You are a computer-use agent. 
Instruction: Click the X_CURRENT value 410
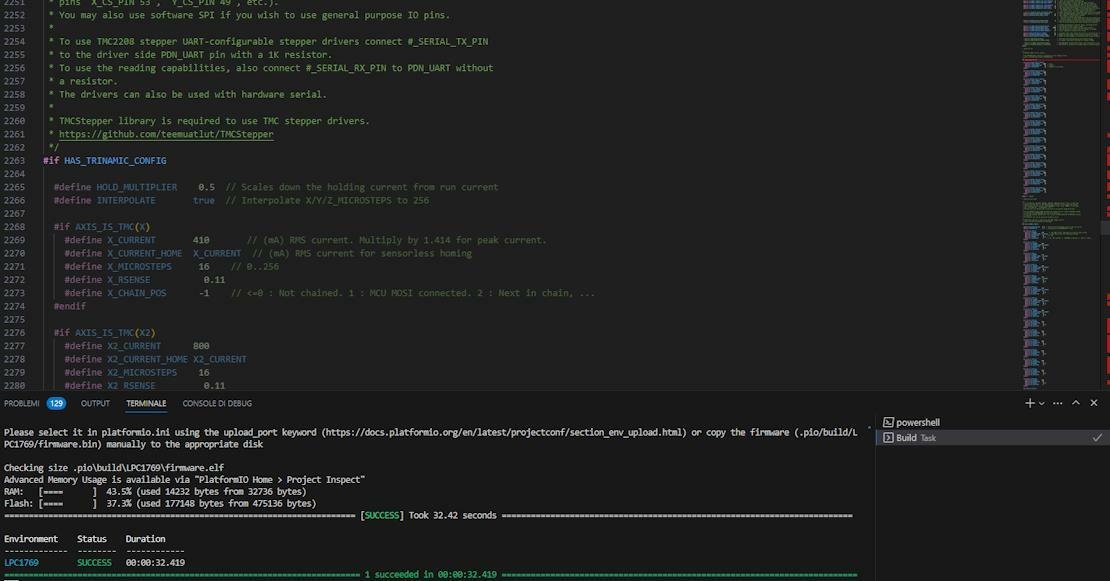point(201,240)
